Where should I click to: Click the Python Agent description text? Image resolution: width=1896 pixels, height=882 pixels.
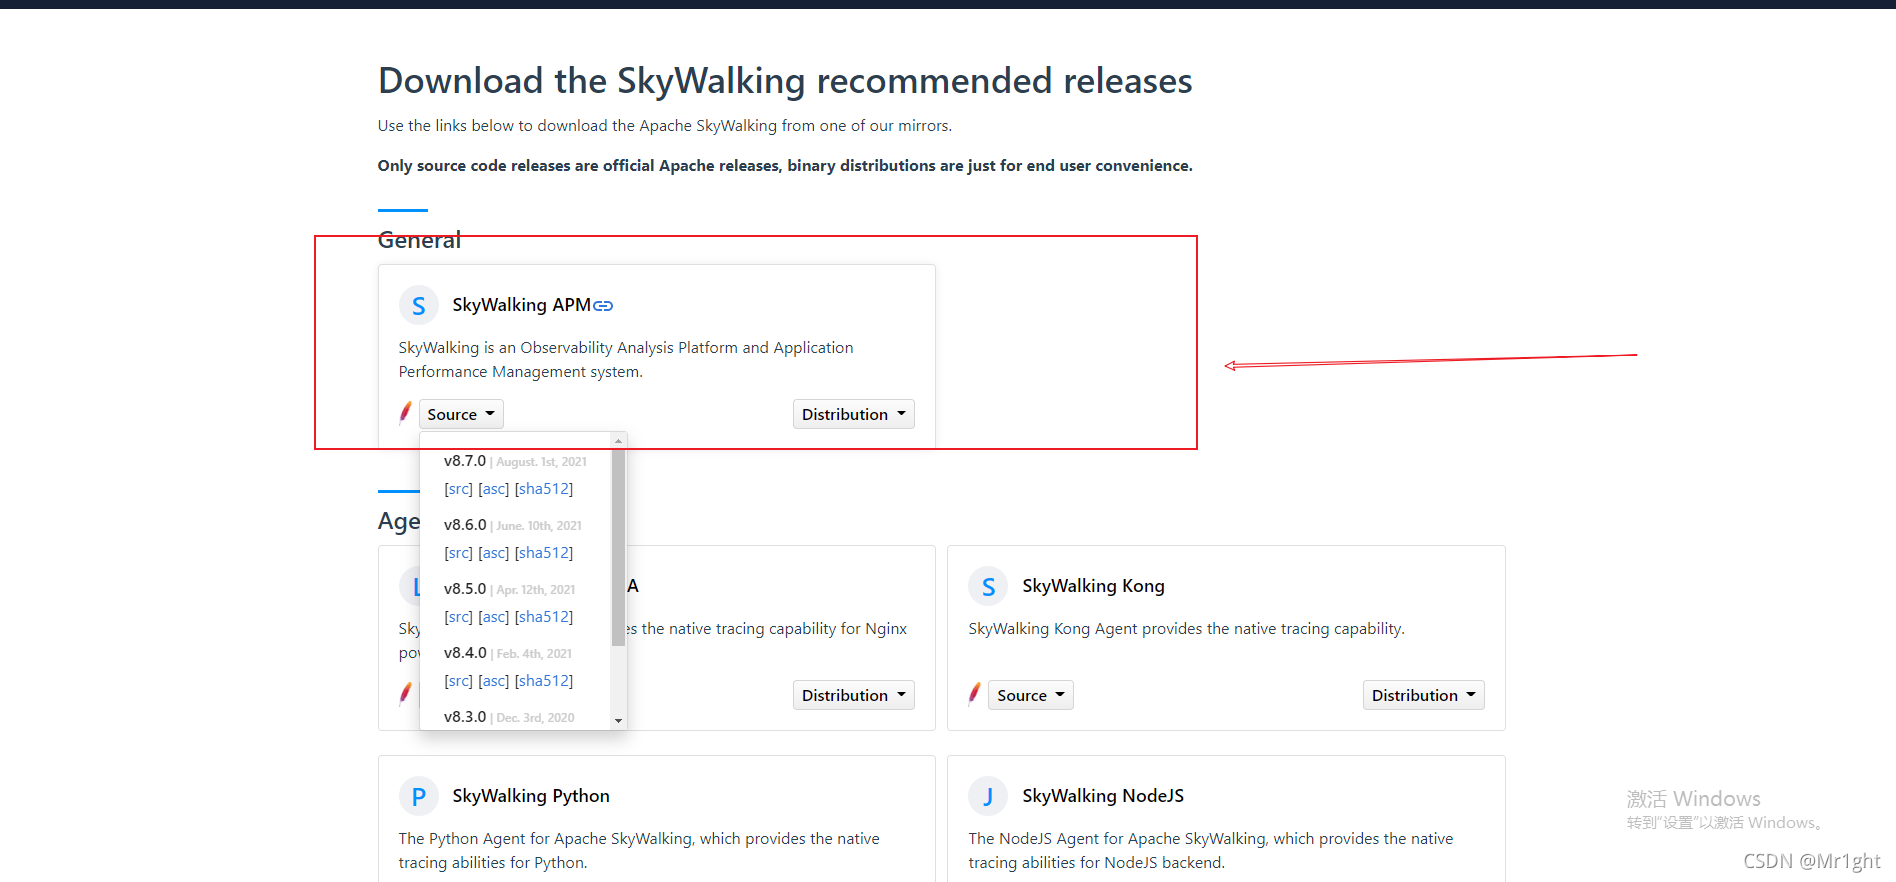tap(639, 851)
